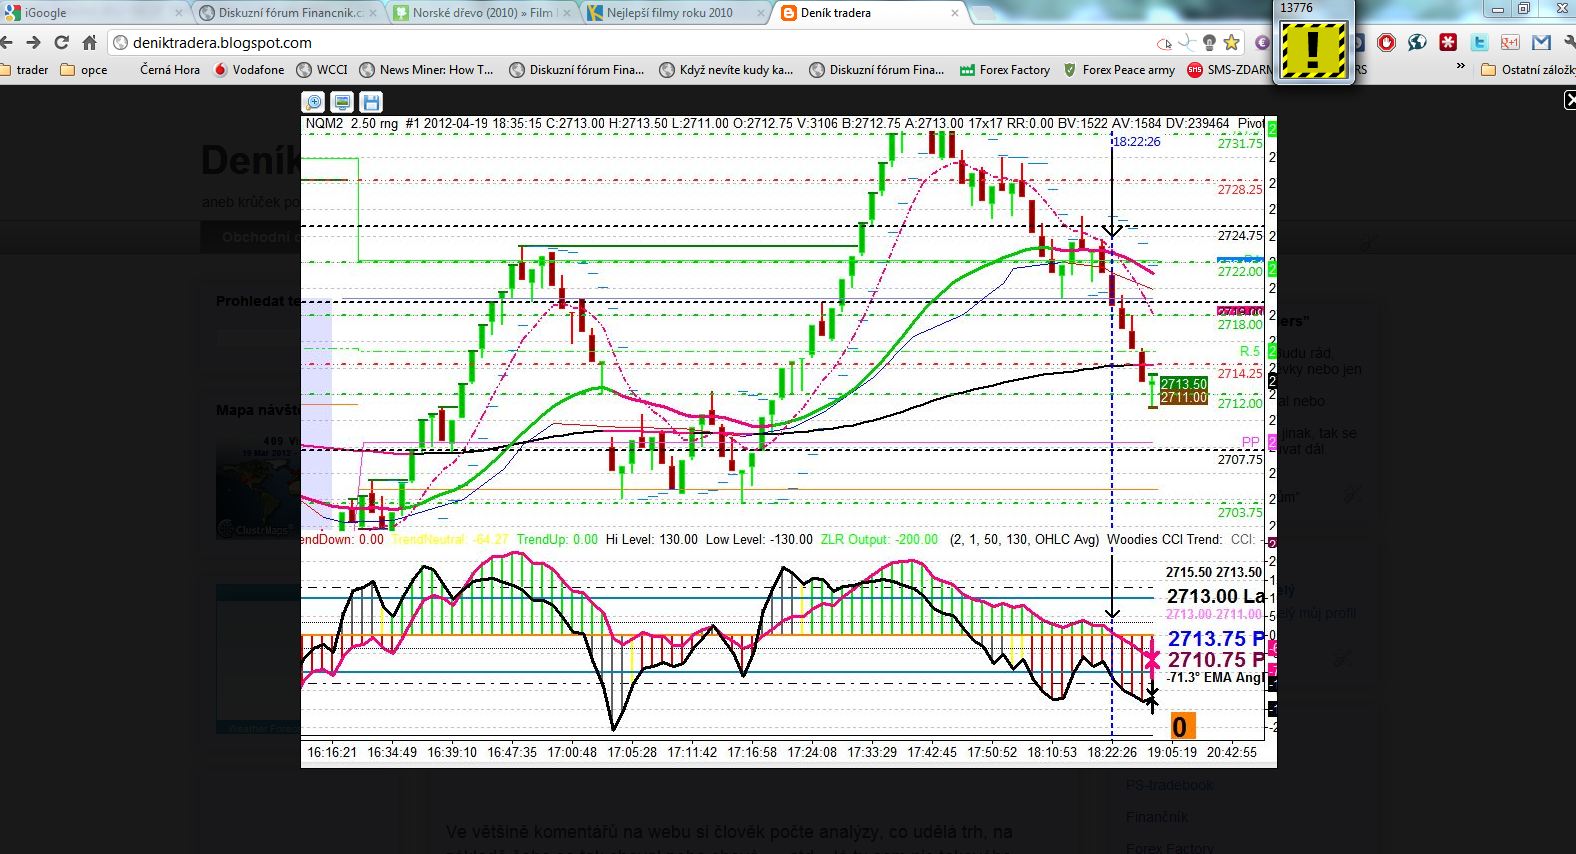This screenshot has width=1576, height=854.
Task: Click the floppy disk save icon
Action: pyautogui.click(x=371, y=102)
